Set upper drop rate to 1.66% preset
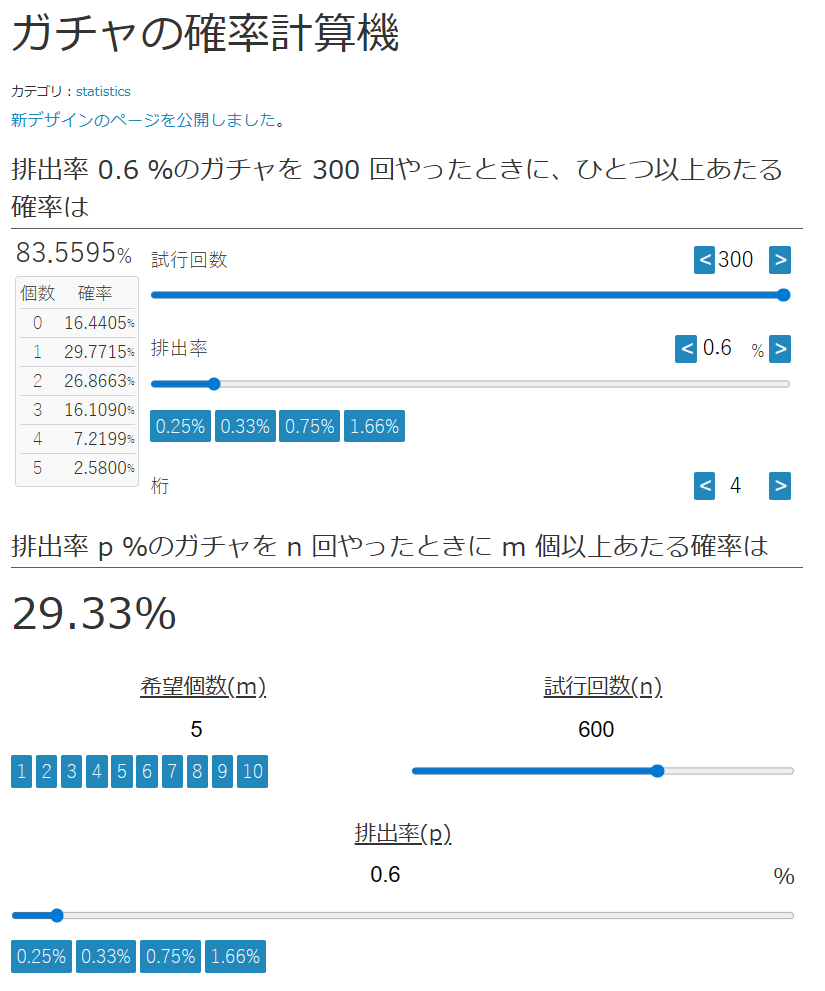 pos(374,427)
